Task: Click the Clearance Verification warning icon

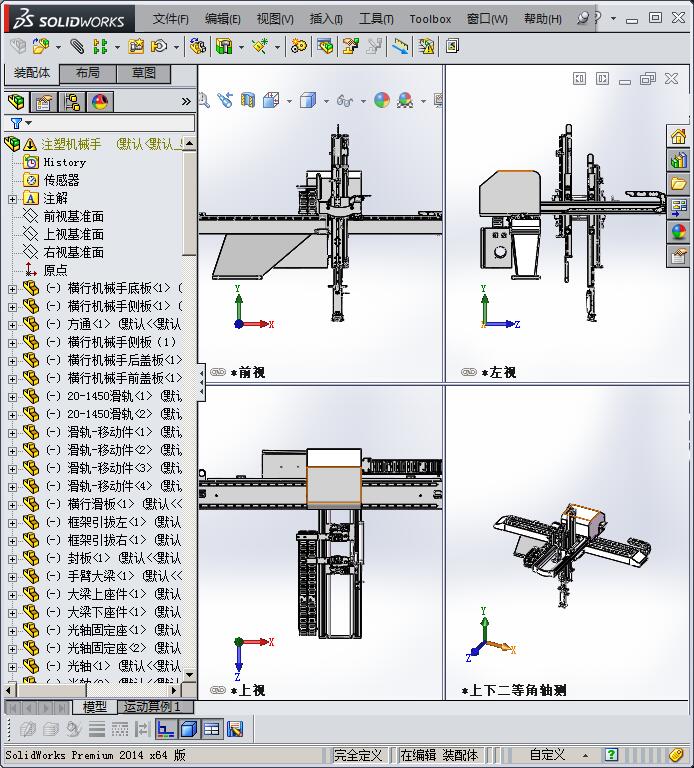Action: [x=426, y=47]
